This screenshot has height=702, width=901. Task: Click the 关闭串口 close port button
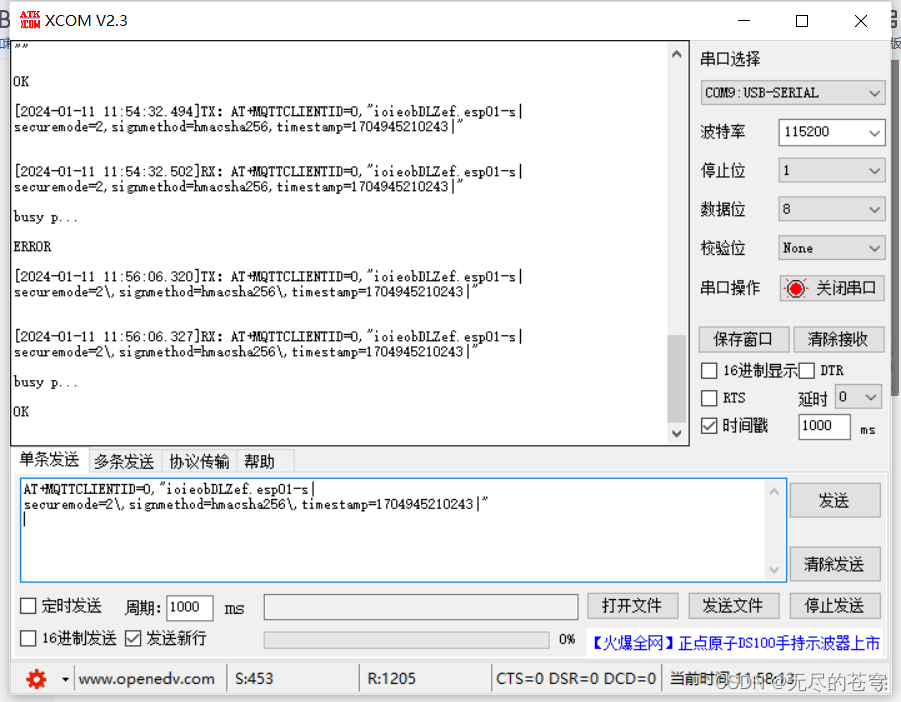pyautogui.click(x=831, y=288)
